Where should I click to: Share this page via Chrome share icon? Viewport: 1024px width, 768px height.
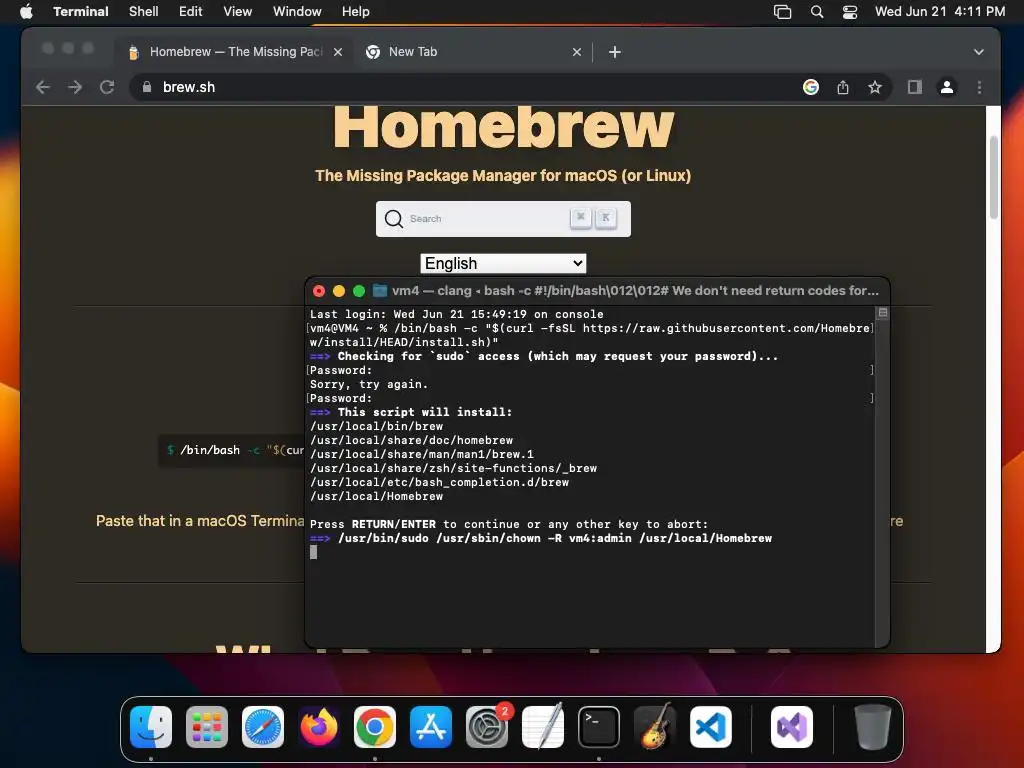pos(843,87)
